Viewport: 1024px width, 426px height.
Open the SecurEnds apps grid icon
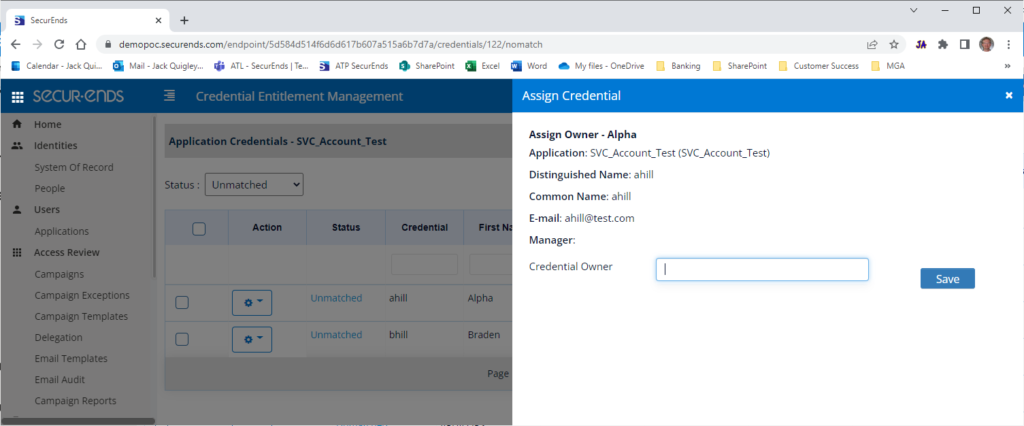click(18, 97)
